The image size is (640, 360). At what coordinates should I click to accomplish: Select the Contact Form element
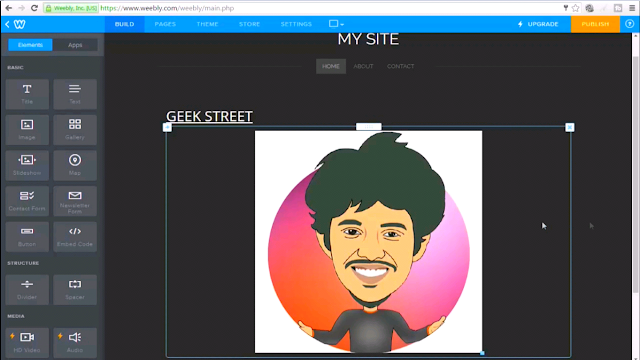click(27, 201)
